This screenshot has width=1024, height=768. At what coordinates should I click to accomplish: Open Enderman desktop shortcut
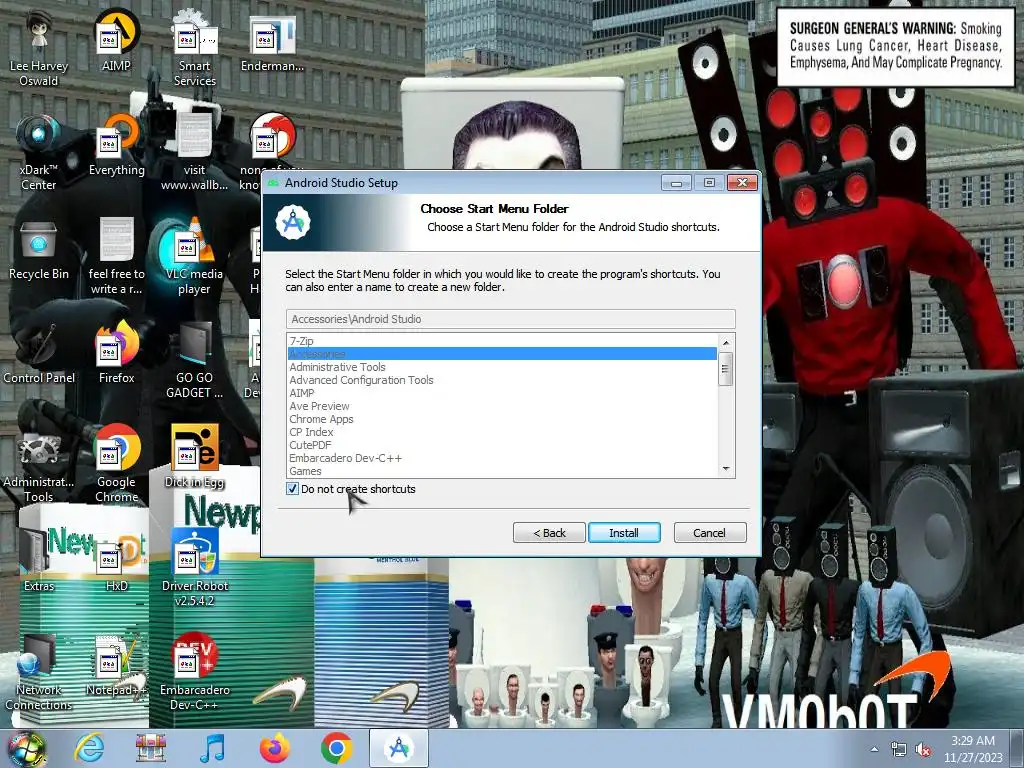[x=272, y=42]
